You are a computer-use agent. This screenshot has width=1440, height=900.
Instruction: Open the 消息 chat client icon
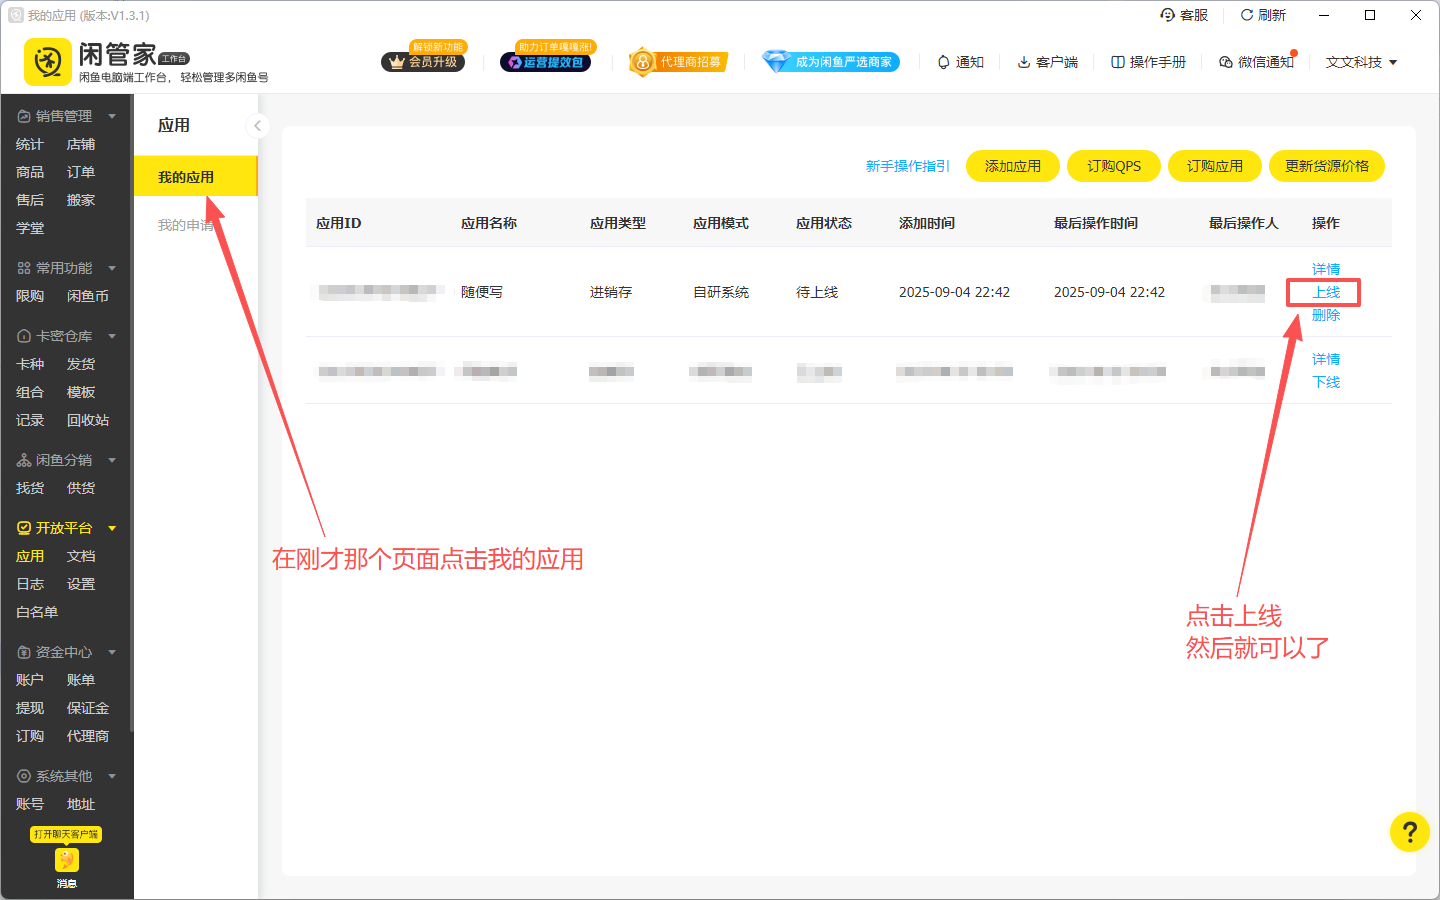pyautogui.click(x=66, y=861)
